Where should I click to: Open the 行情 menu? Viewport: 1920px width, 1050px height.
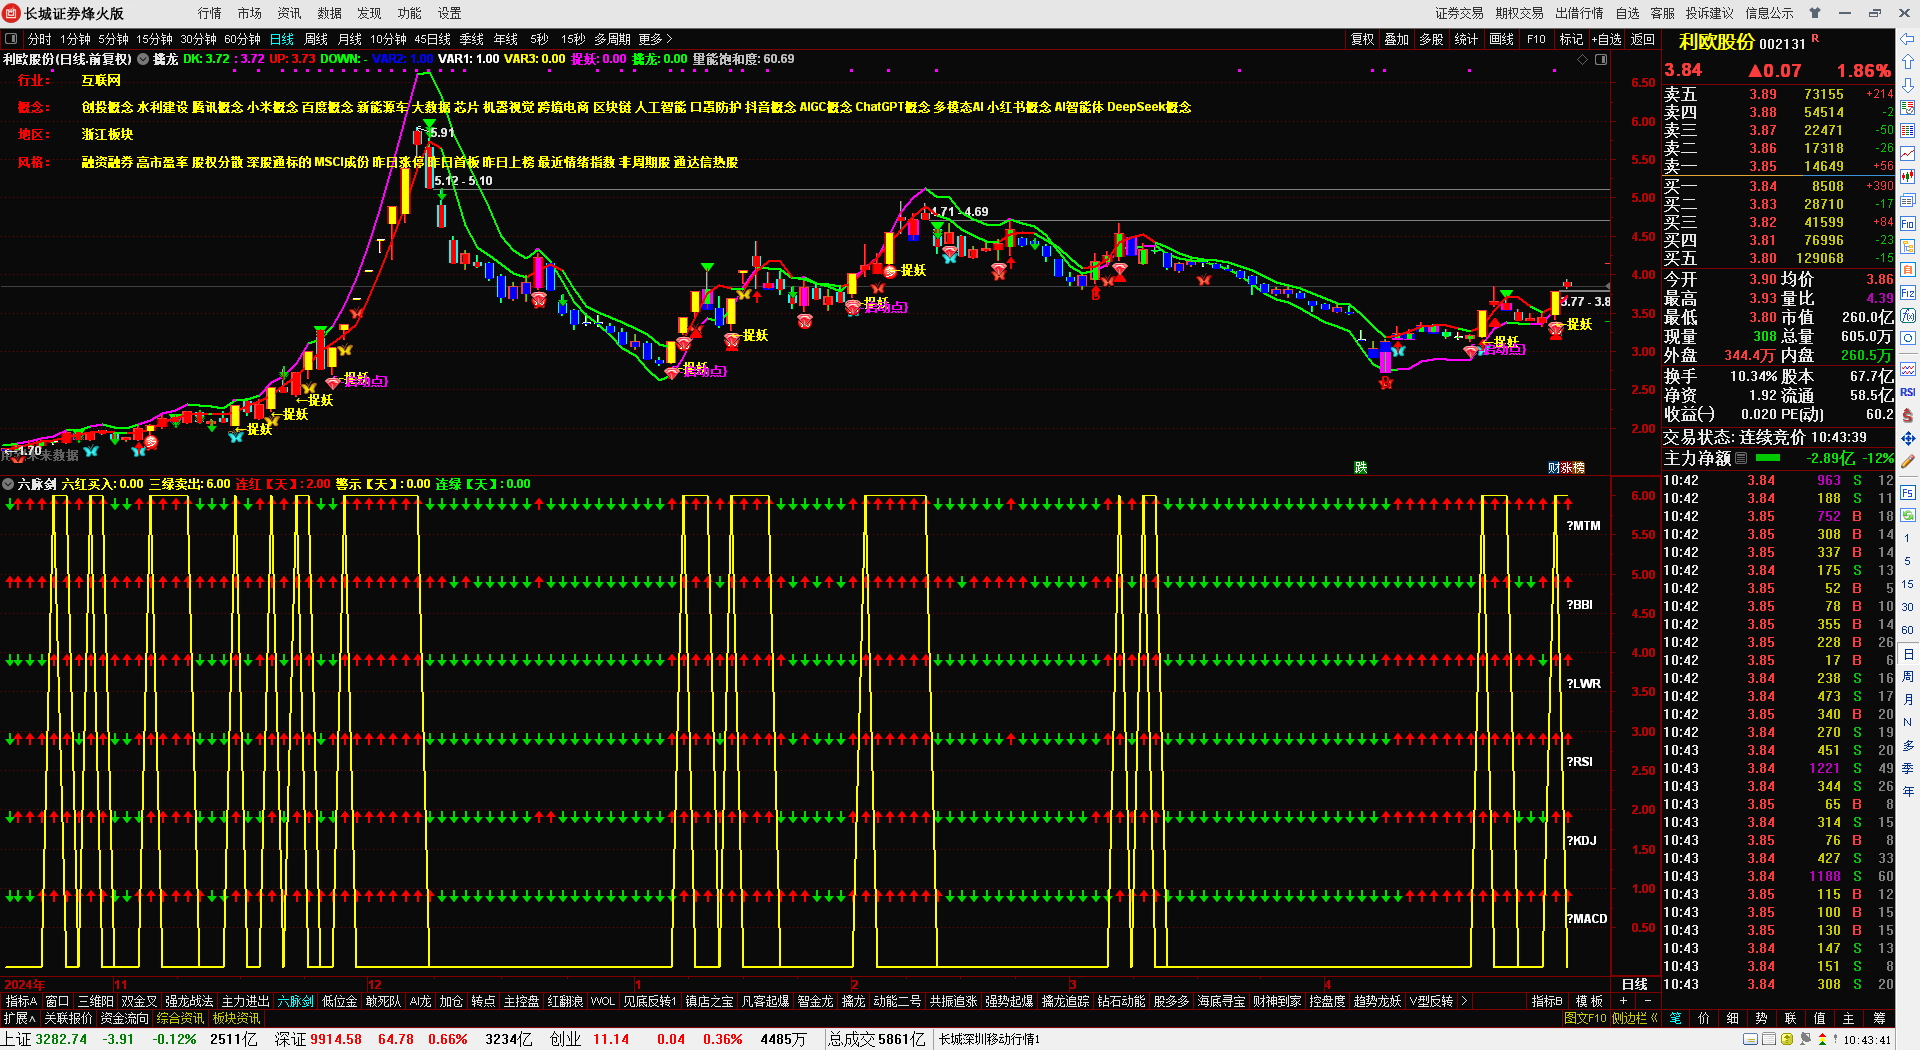tap(209, 13)
